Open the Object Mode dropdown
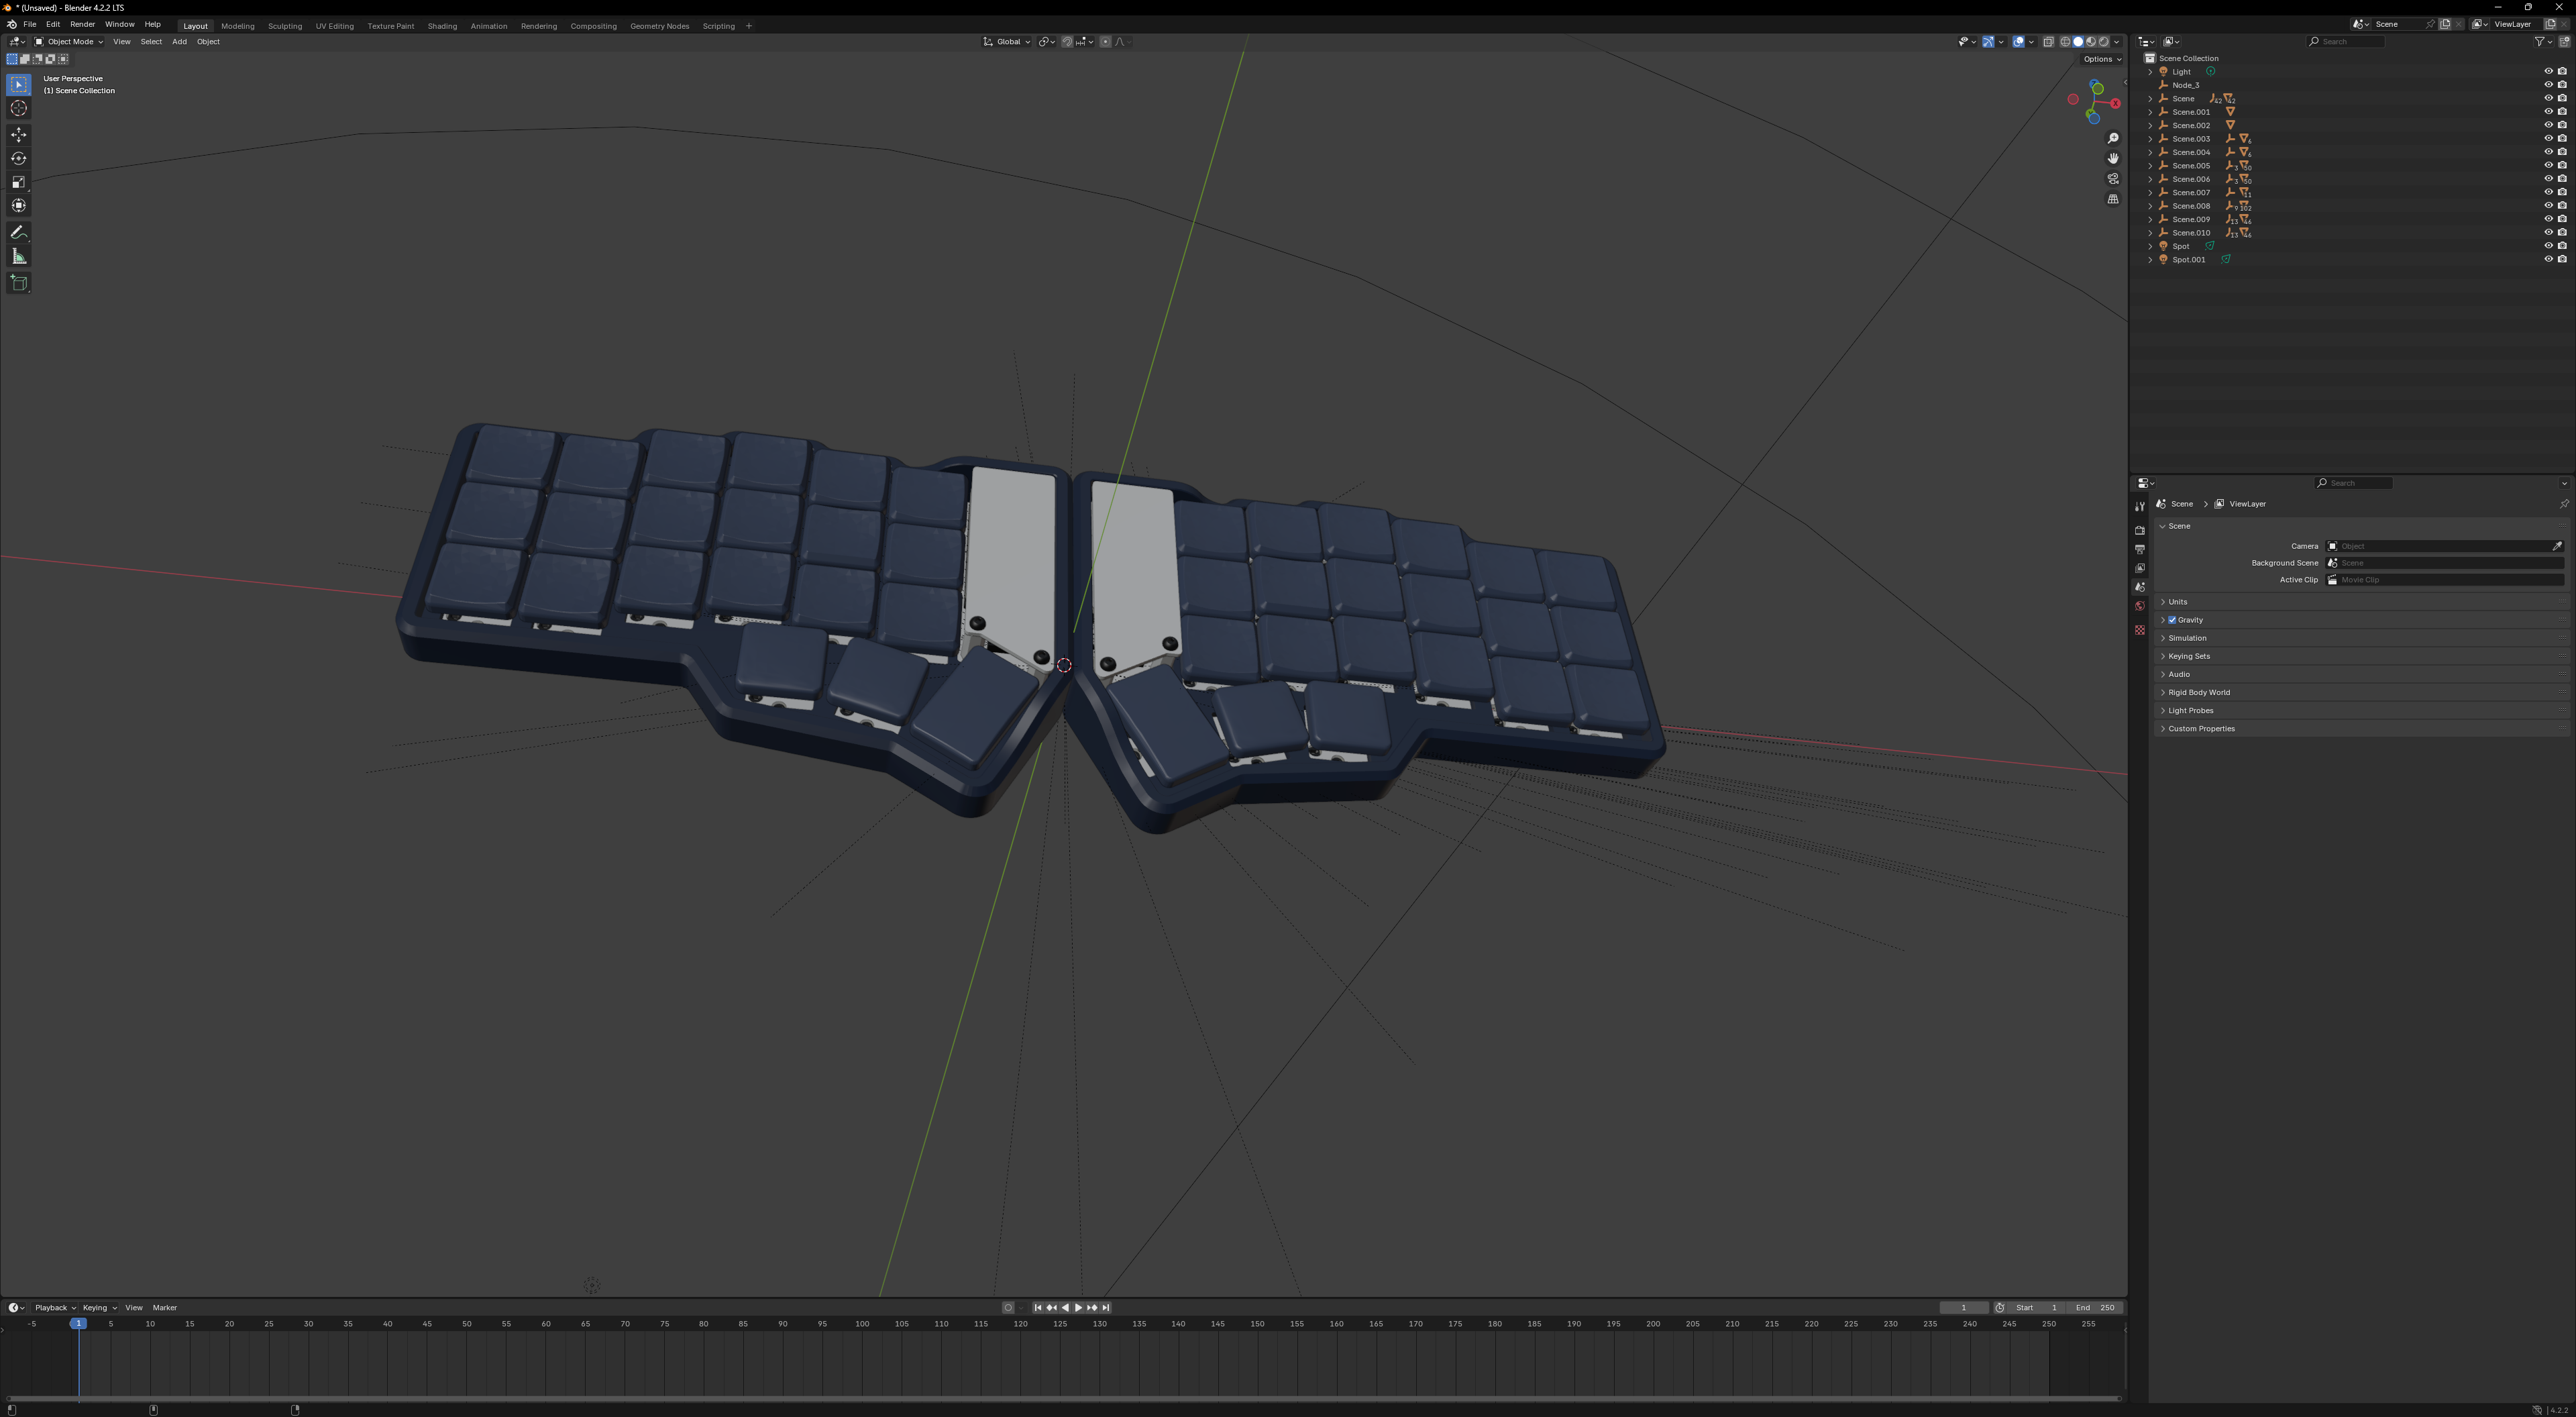This screenshot has width=2576, height=1417. point(68,42)
